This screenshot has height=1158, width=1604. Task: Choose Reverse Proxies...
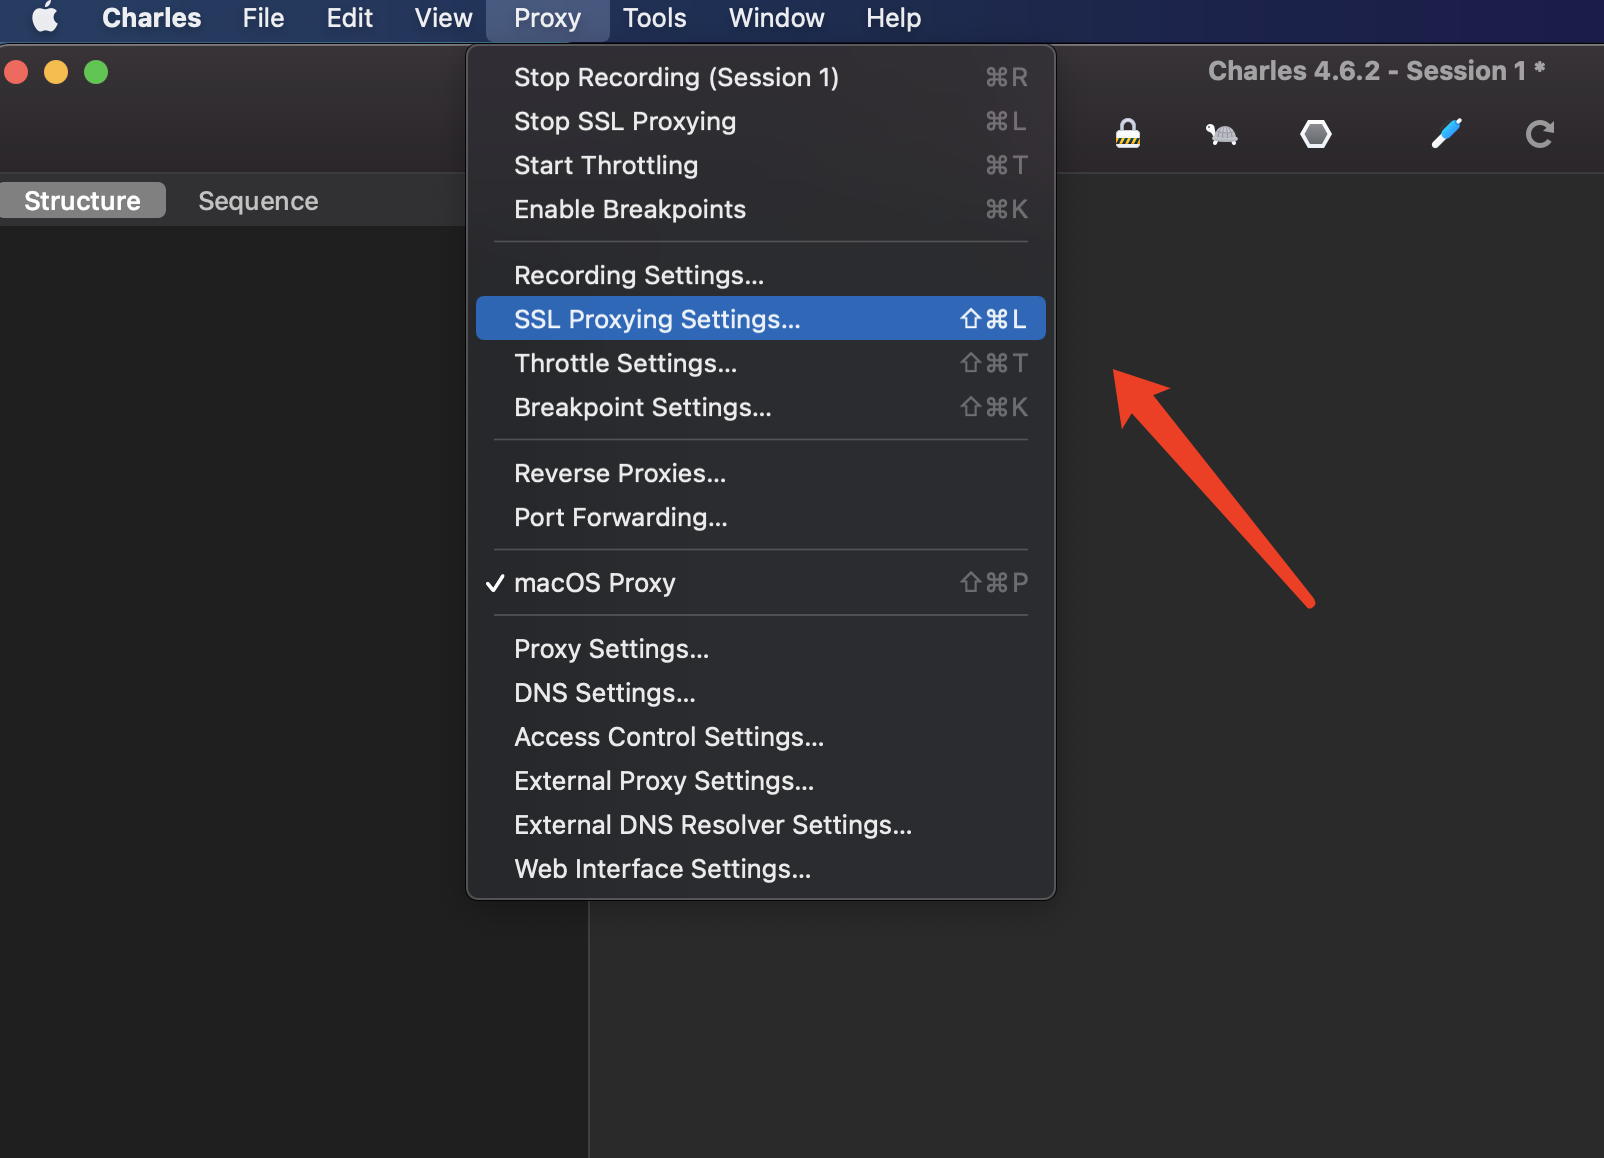pos(761,473)
